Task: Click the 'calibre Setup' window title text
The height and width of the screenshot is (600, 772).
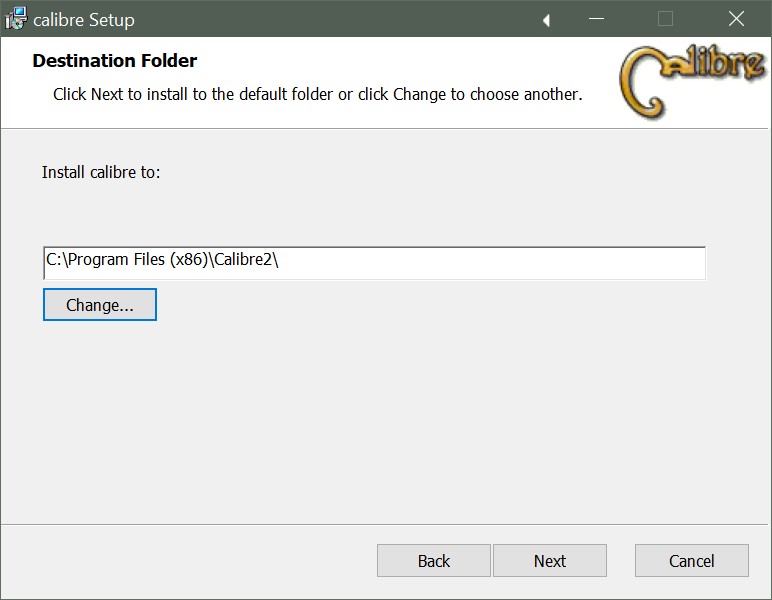Action: pos(84,20)
